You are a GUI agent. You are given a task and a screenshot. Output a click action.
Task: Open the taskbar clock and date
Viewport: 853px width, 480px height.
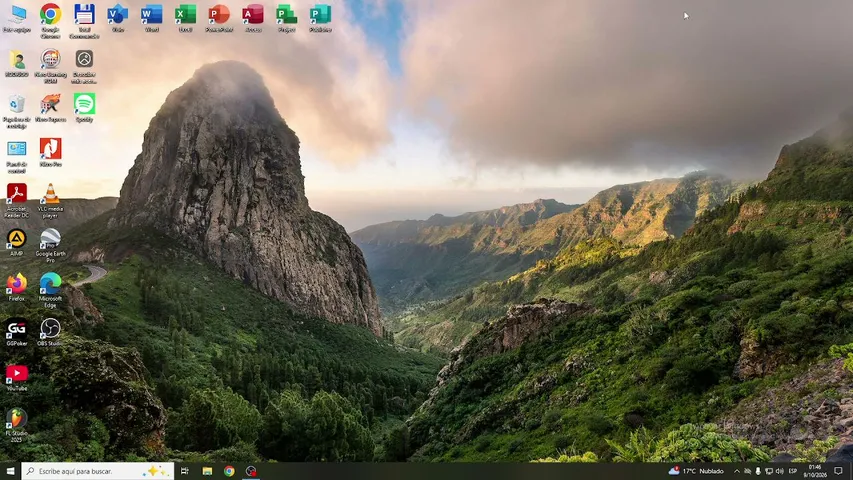point(814,471)
